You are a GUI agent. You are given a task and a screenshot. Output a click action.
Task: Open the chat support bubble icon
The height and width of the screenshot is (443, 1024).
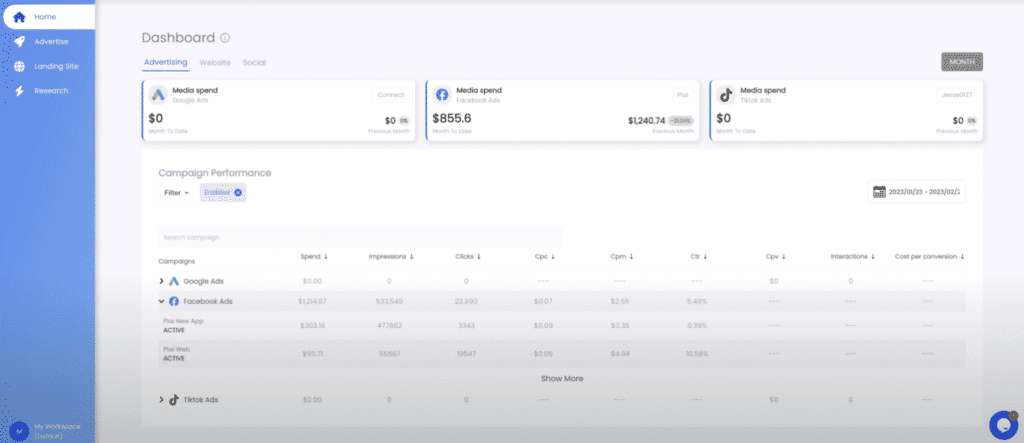1002,424
